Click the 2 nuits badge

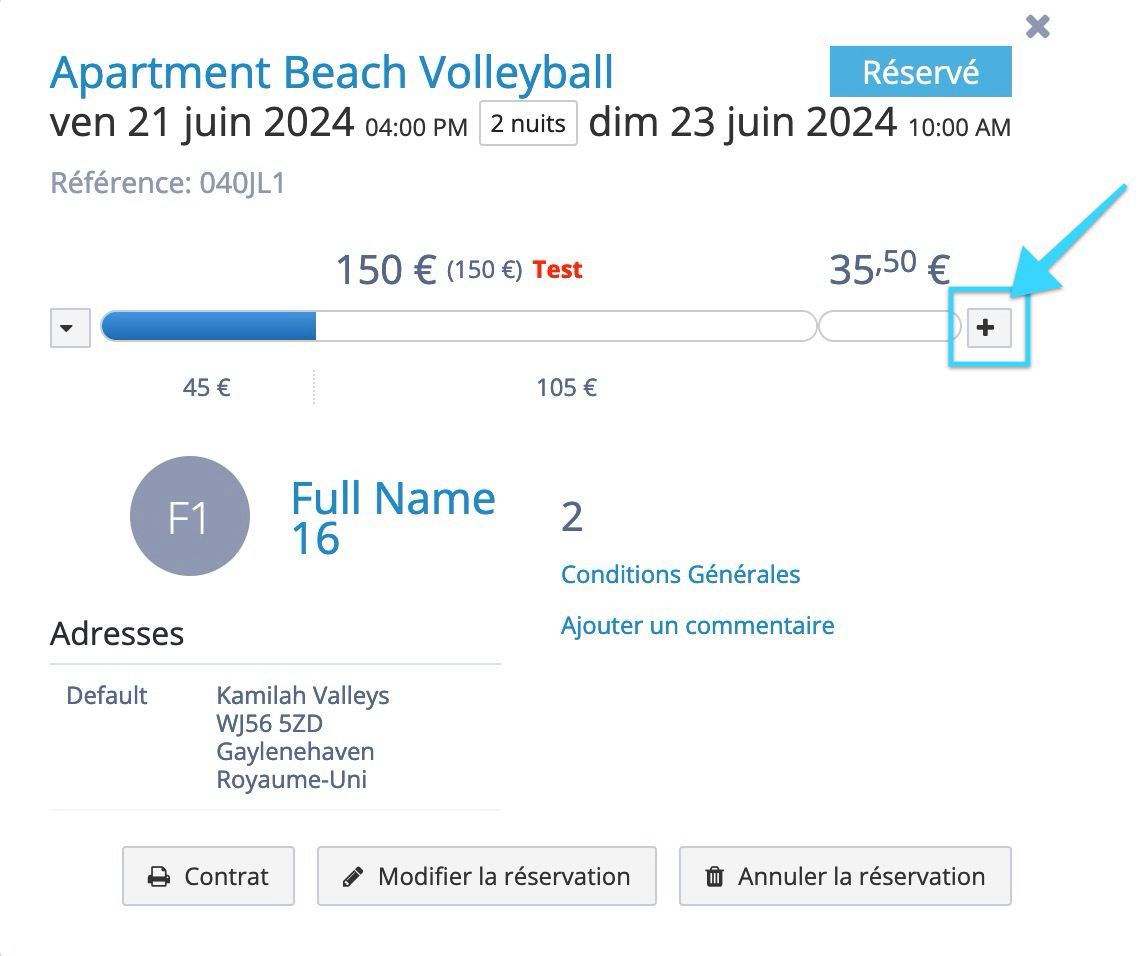click(528, 124)
